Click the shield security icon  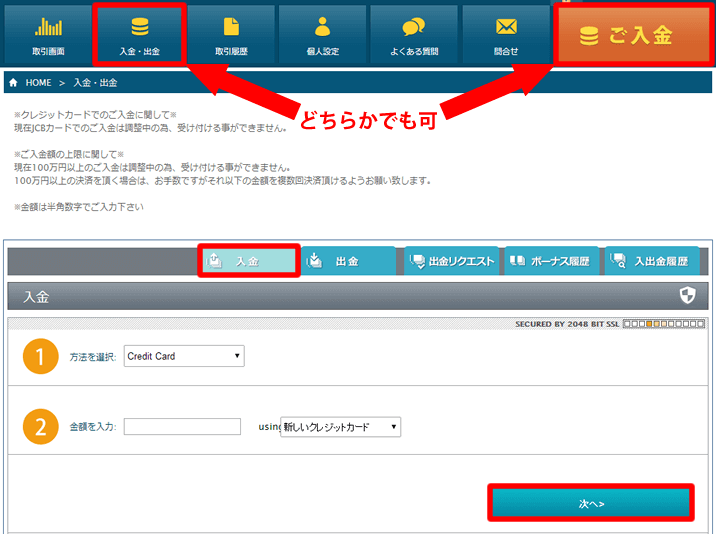pyautogui.click(x=687, y=295)
